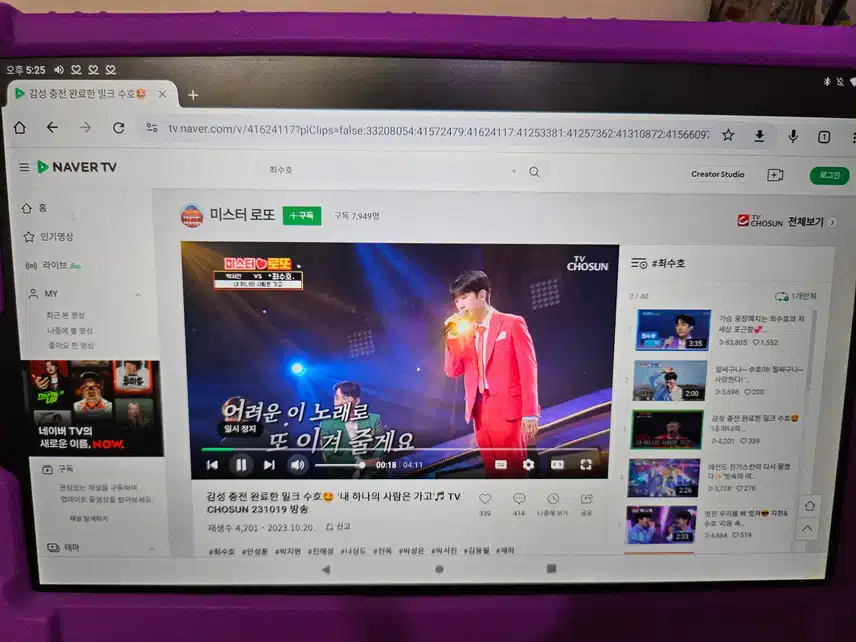
Task: Open search dropdown arrow in search field
Action: [x=514, y=171]
